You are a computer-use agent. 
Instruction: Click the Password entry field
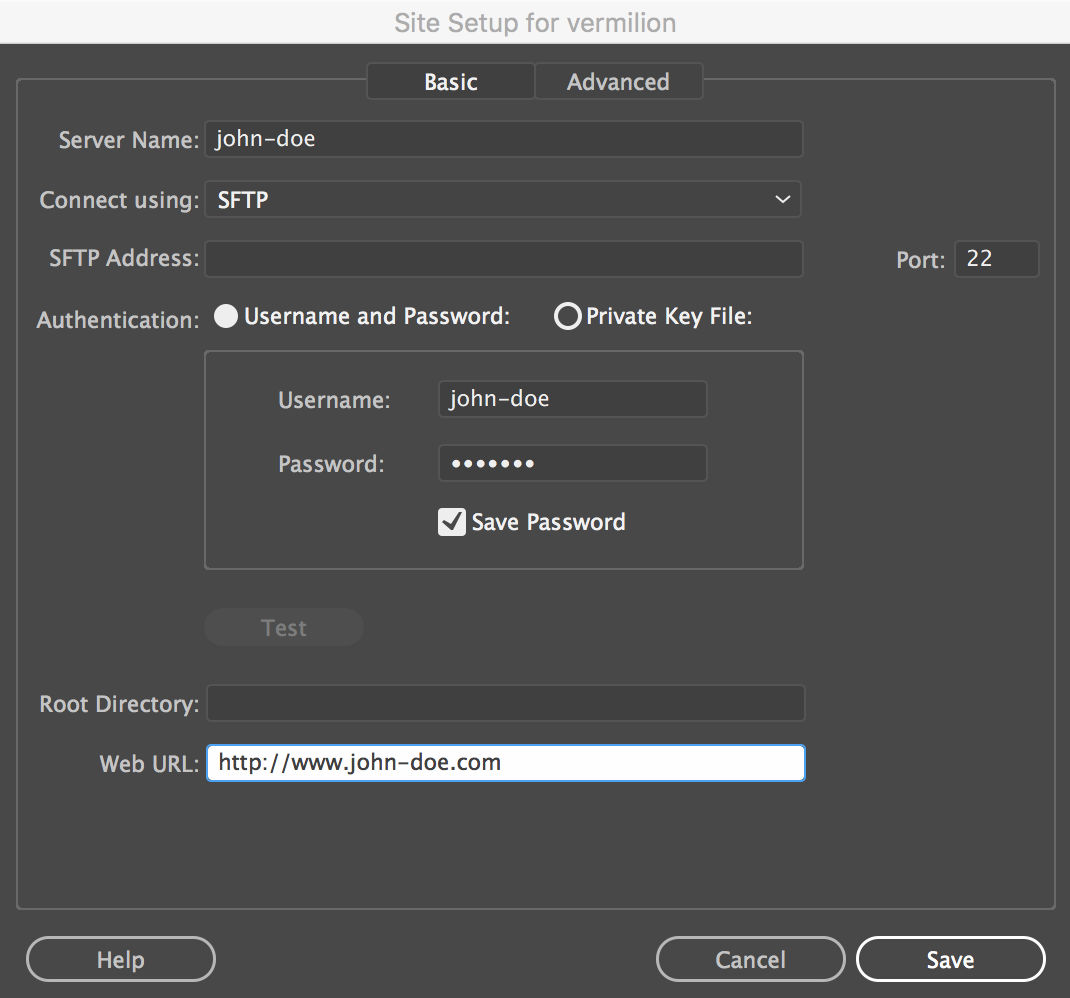[572, 462]
